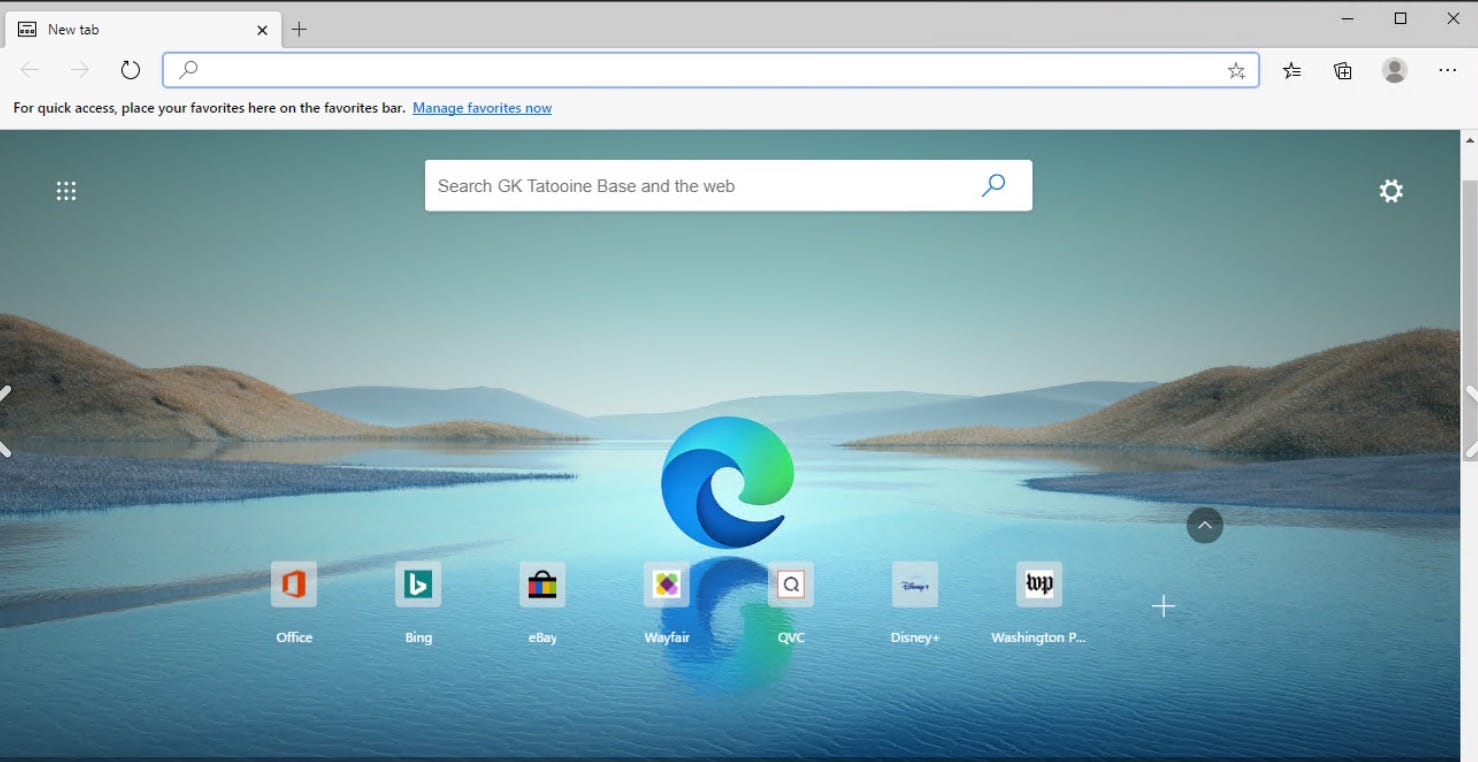Open the Settings and more ellipsis menu

click(x=1447, y=70)
